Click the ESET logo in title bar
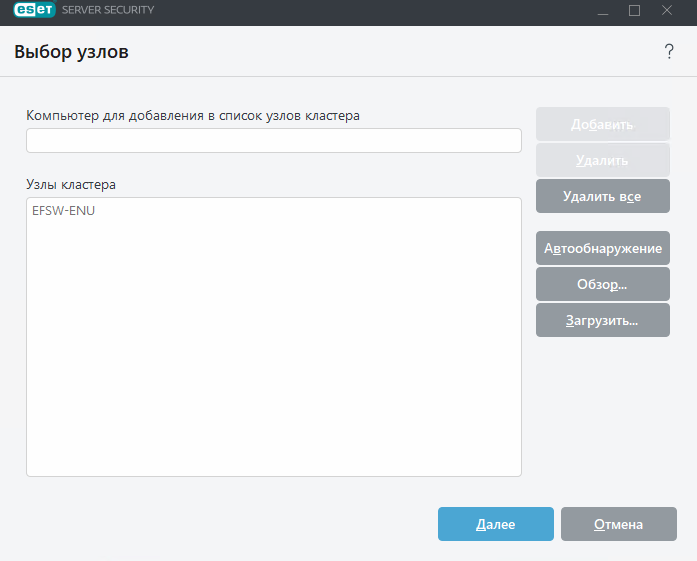697x561 pixels. click(x=34, y=10)
